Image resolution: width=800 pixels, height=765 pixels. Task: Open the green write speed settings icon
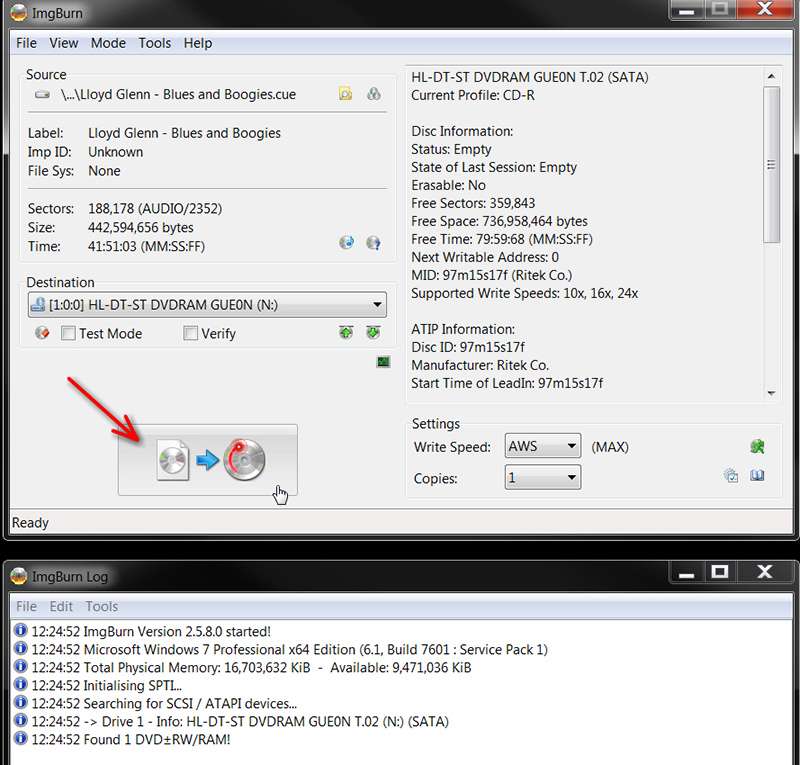pyautogui.click(x=758, y=447)
